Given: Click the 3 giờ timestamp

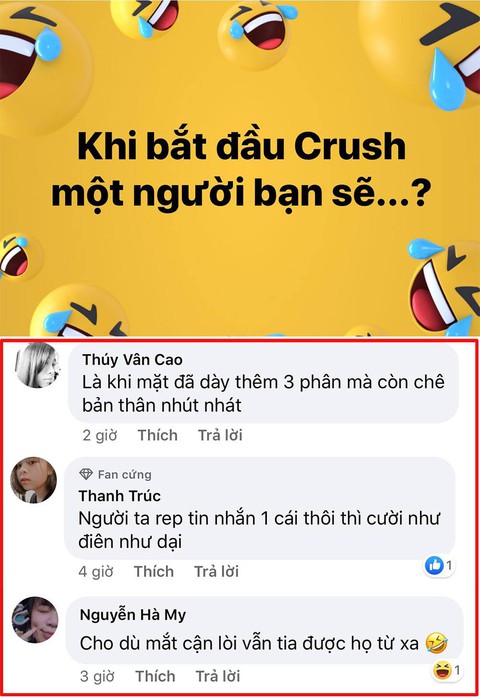Looking at the screenshot, I should pos(97,676).
